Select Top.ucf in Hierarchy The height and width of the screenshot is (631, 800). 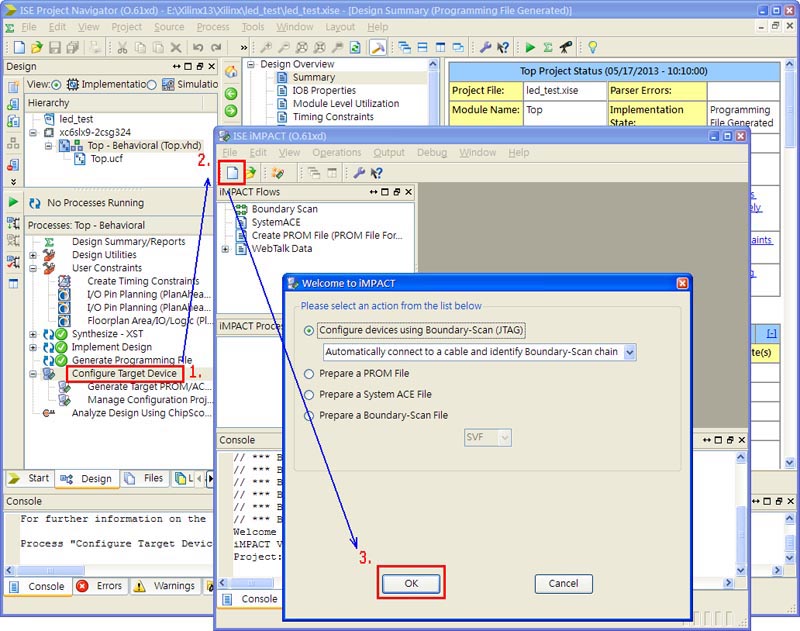106,159
